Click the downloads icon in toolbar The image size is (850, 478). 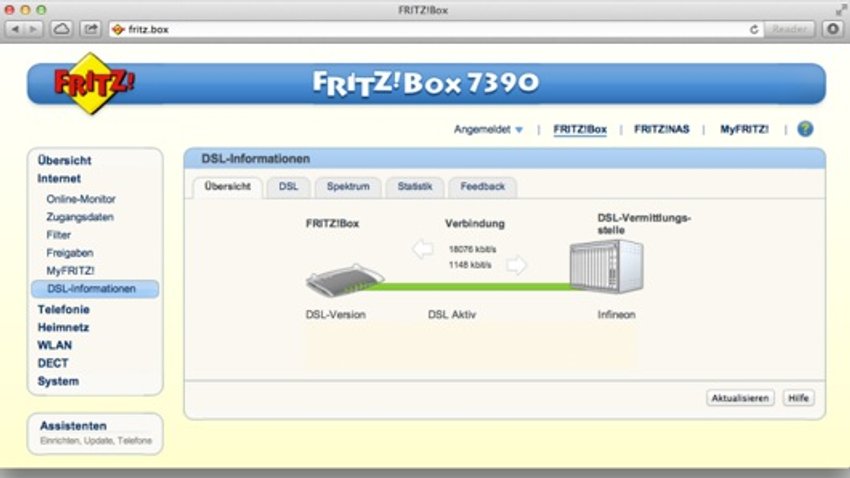click(833, 29)
